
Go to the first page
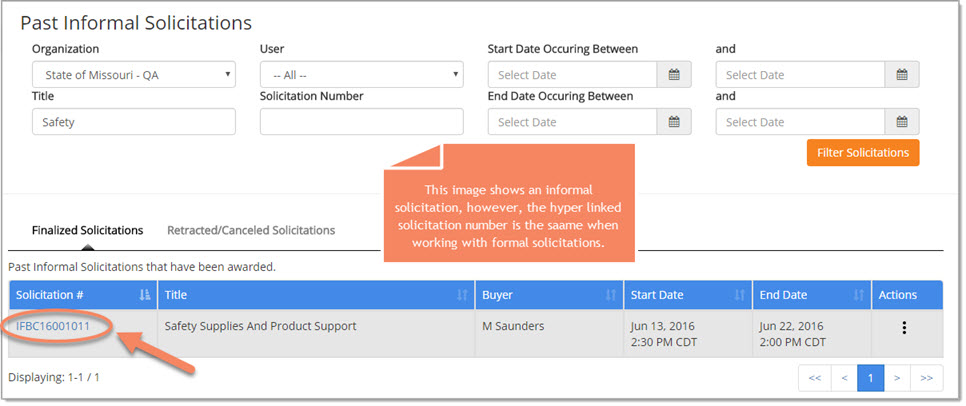[814, 378]
